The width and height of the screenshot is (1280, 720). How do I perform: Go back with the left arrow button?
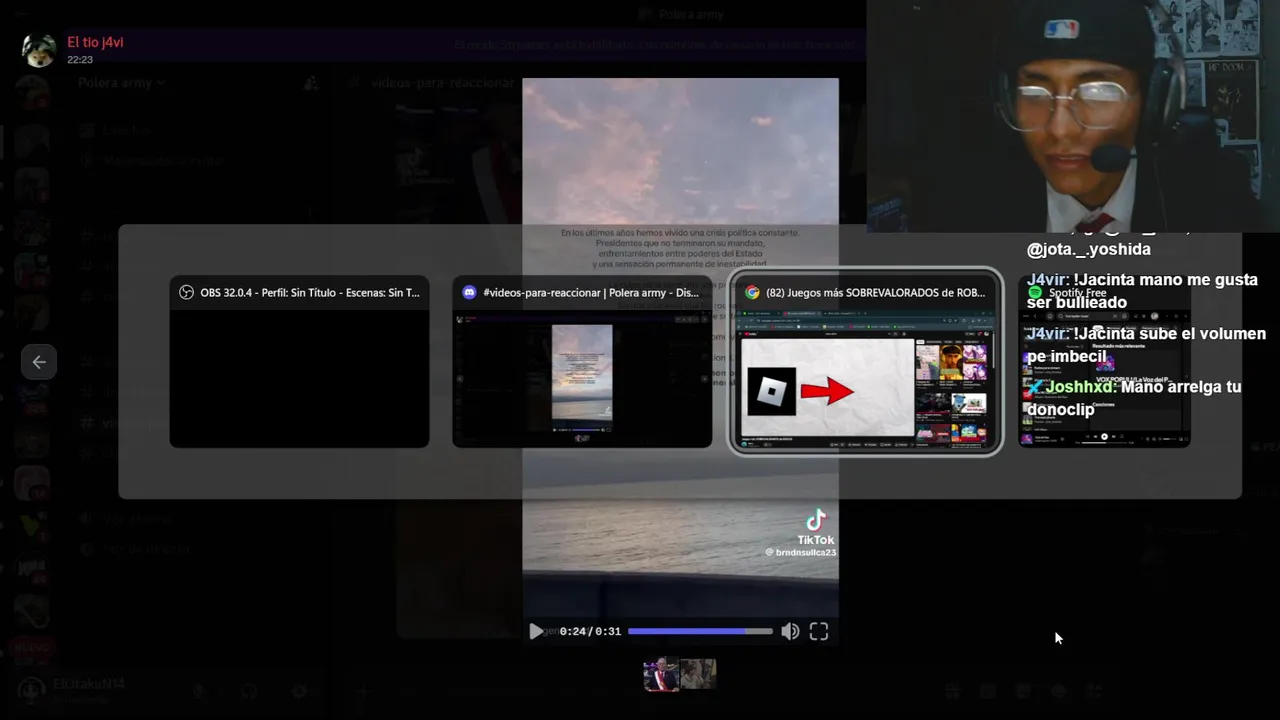[39, 362]
